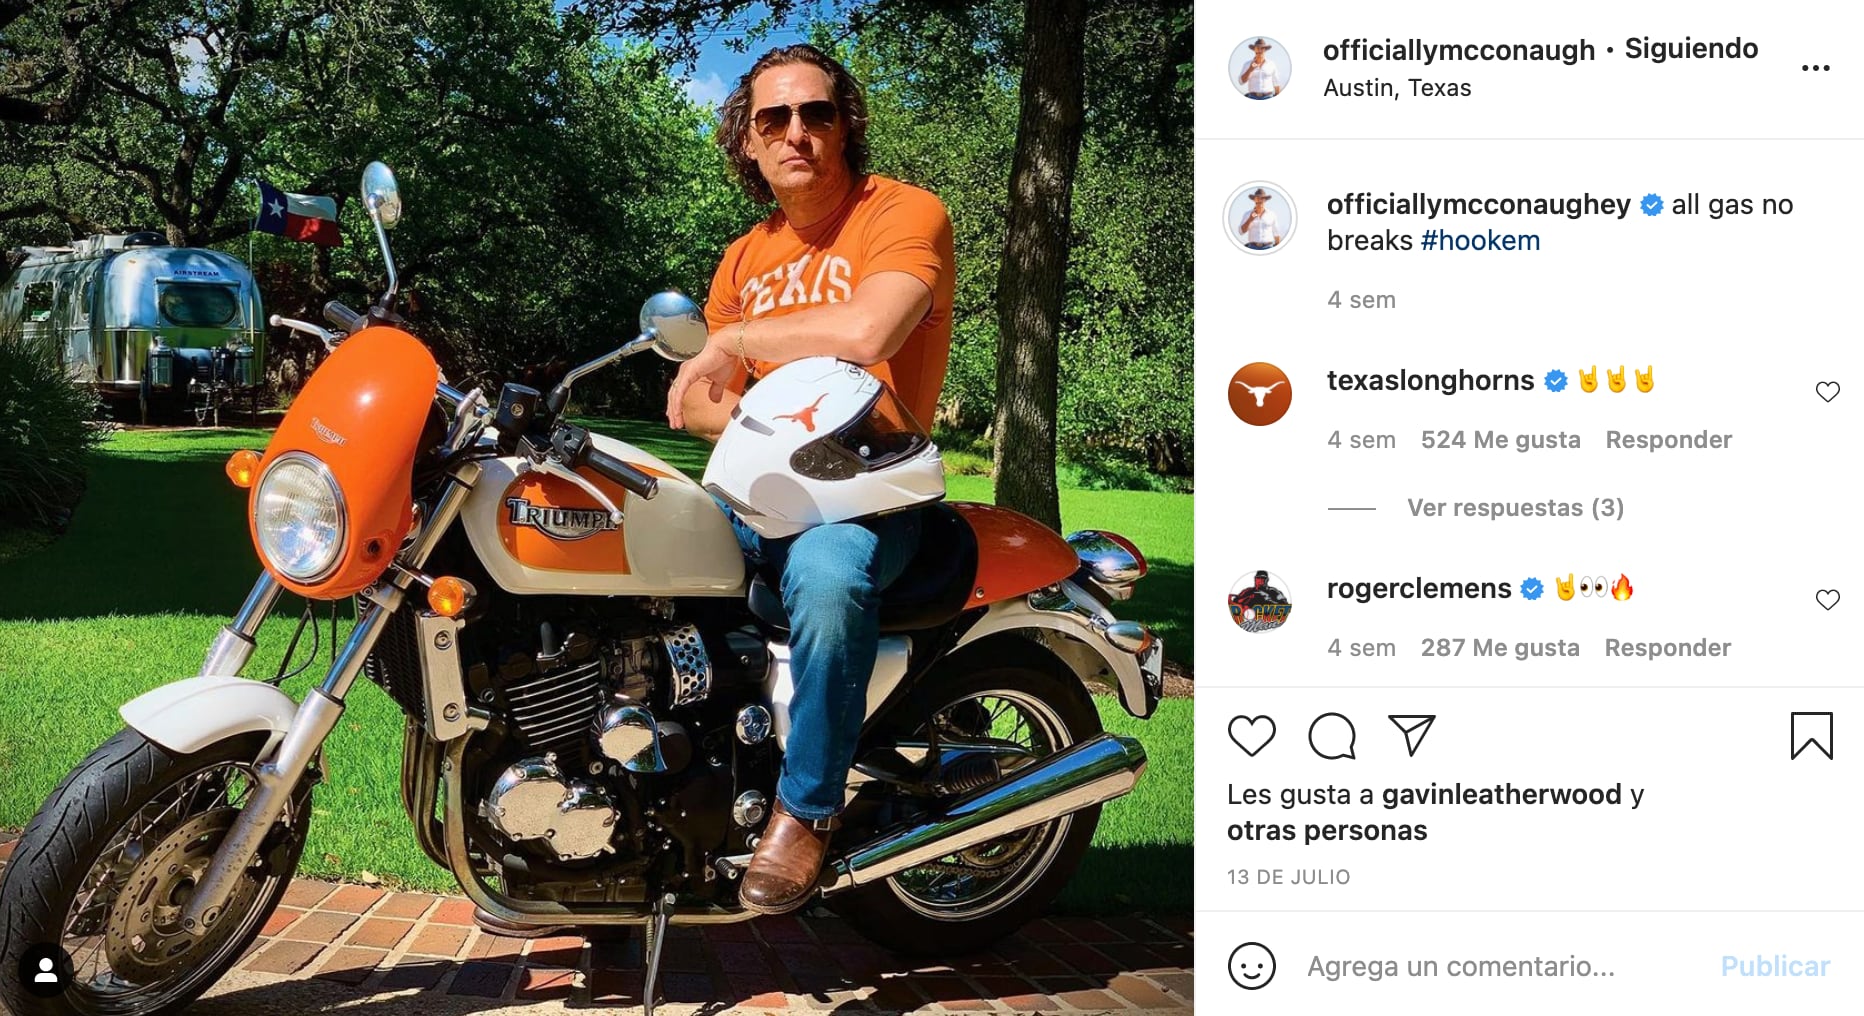The width and height of the screenshot is (1864, 1016).
Task: Click the Publicar button
Action: click(x=1775, y=966)
